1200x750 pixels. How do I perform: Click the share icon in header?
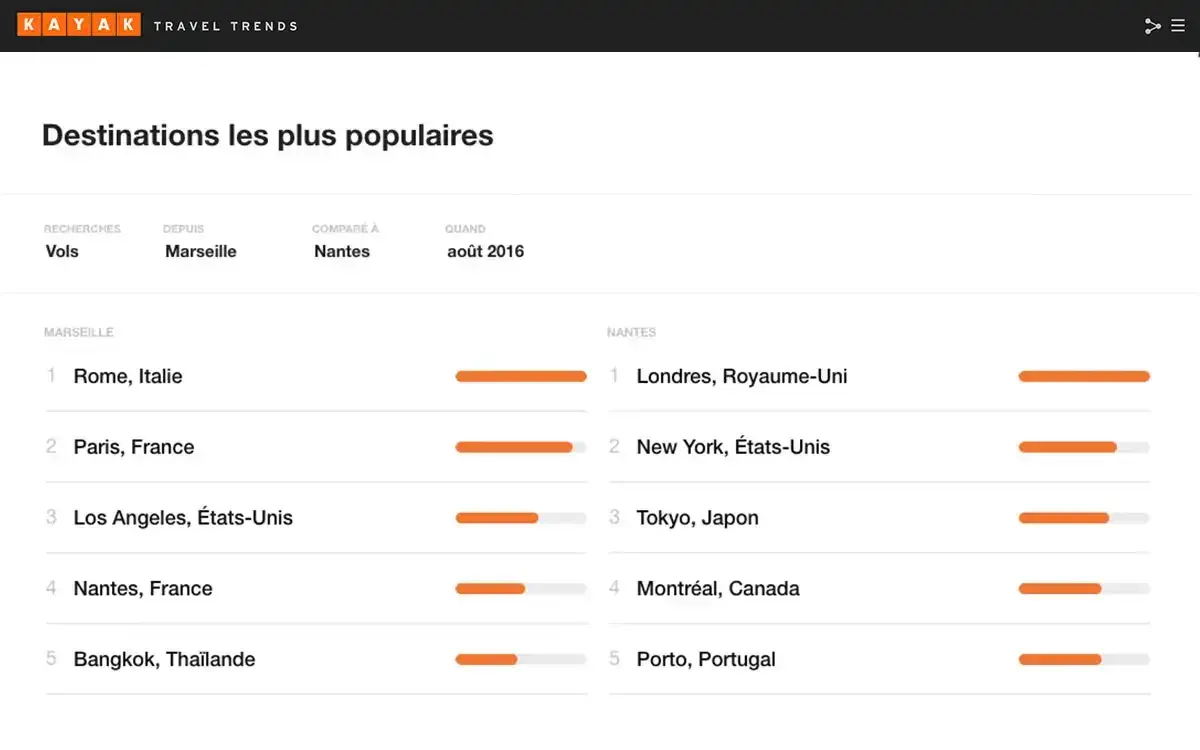pyautogui.click(x=1152, y=26)
